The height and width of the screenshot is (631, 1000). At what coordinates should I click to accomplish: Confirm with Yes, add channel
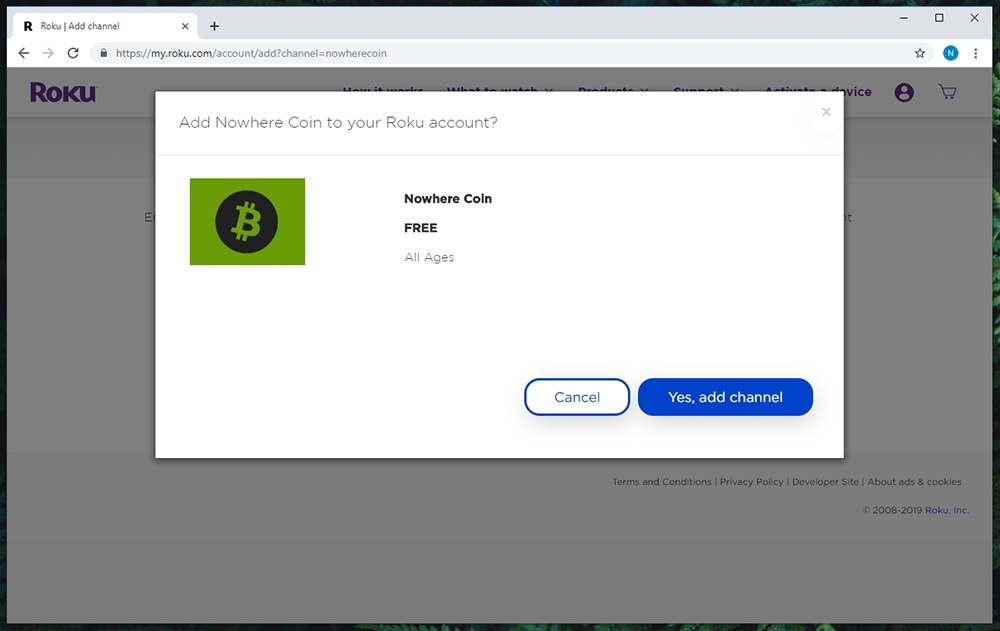(x=725, y=397)
